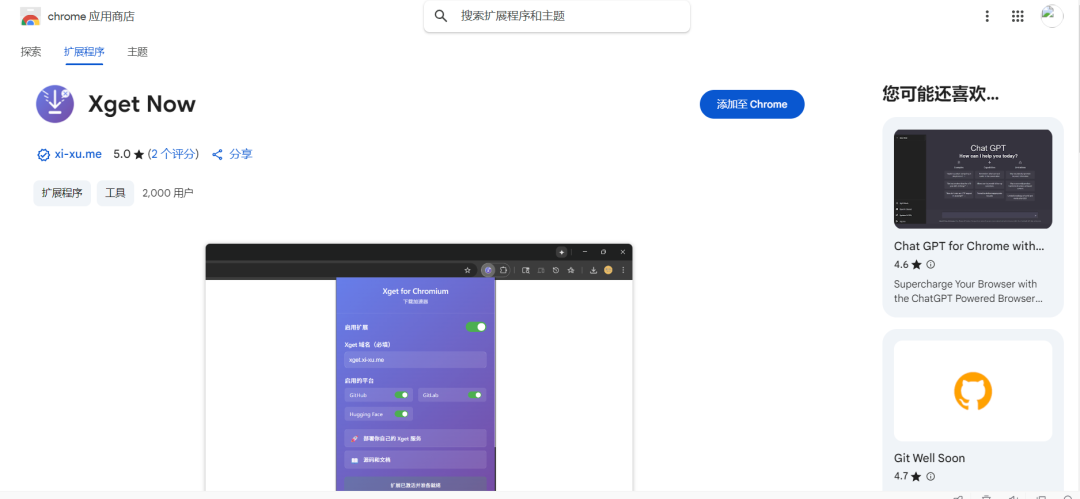The width and height of the screenshot is (1080, 499).
Task: Open the "Git Well Soon" title
Action: 929,458
